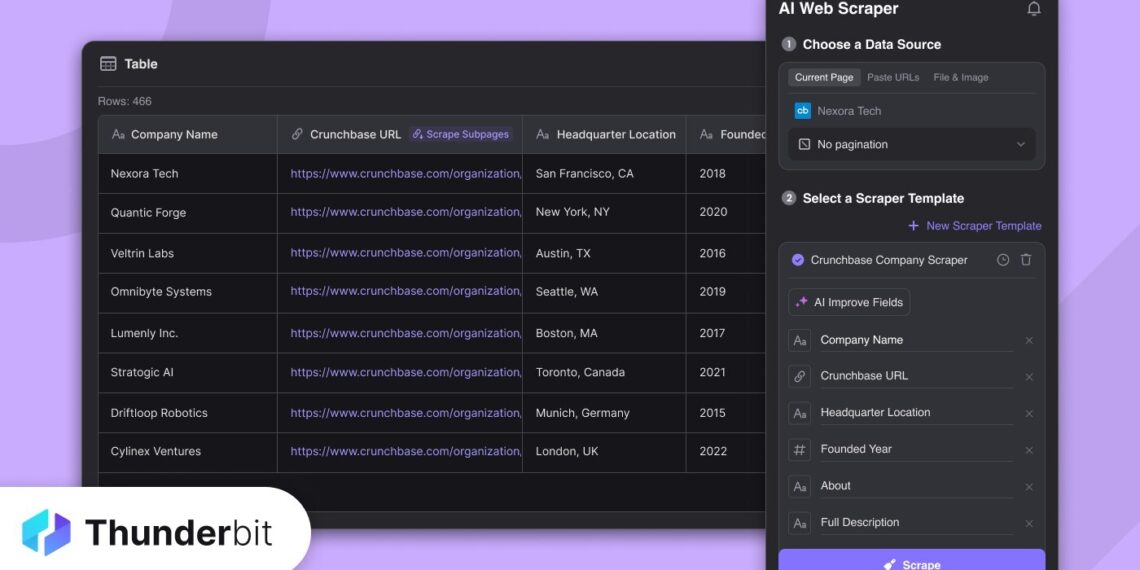1140x570 pixels.
Task: Click the number type icon beside Founded Year
Action: tap(800, 449)
